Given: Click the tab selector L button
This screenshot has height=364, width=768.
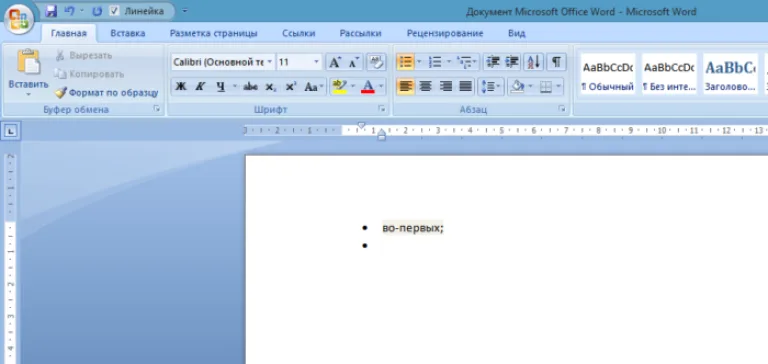Looking at the screenshot, I should click(x=11, y=131).
